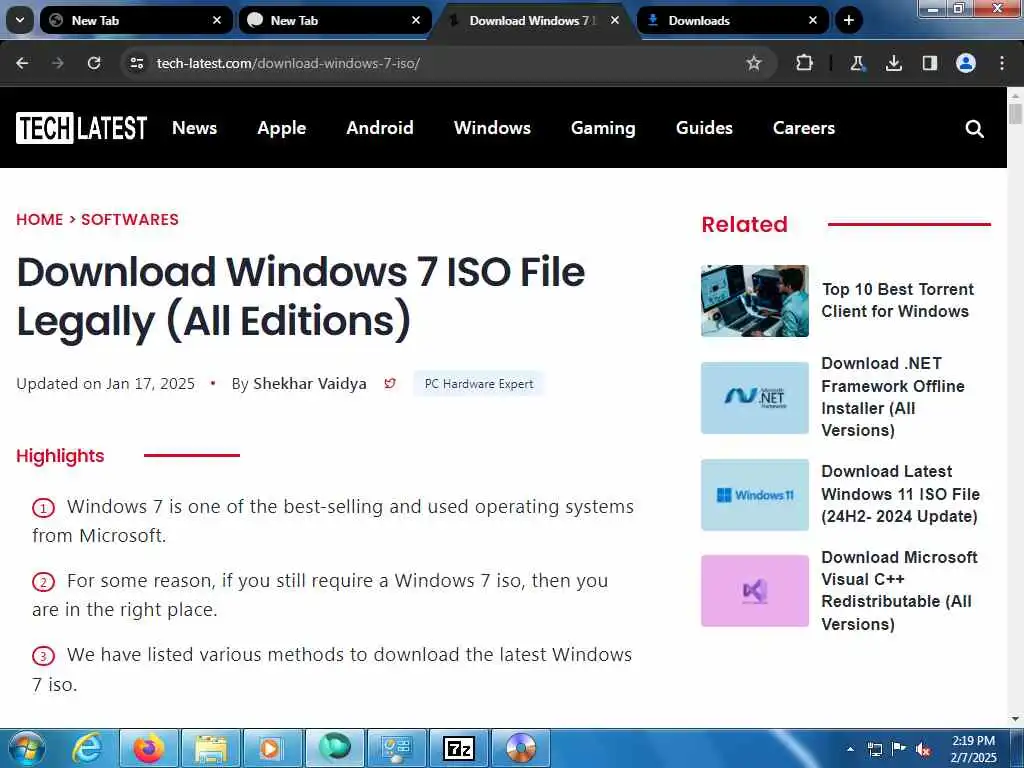Open the Apple menu item
Viewport: 1024px width, 768px height.
tap(281, 127)
